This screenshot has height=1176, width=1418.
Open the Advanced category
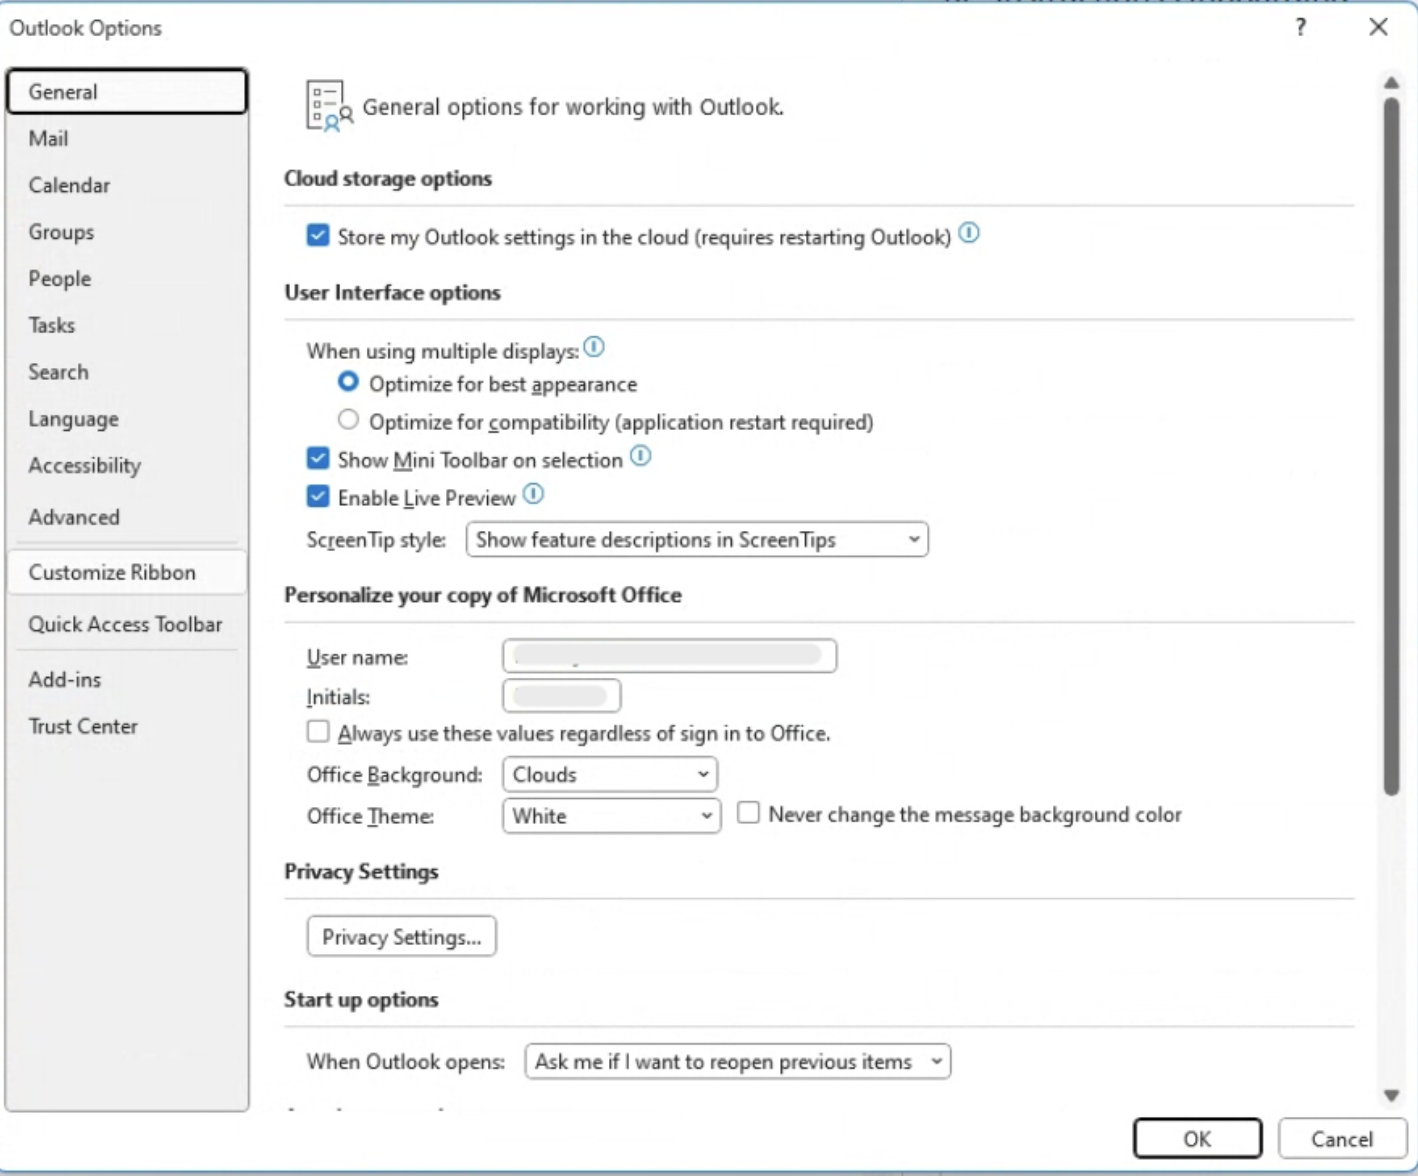(x=127, y=517)
